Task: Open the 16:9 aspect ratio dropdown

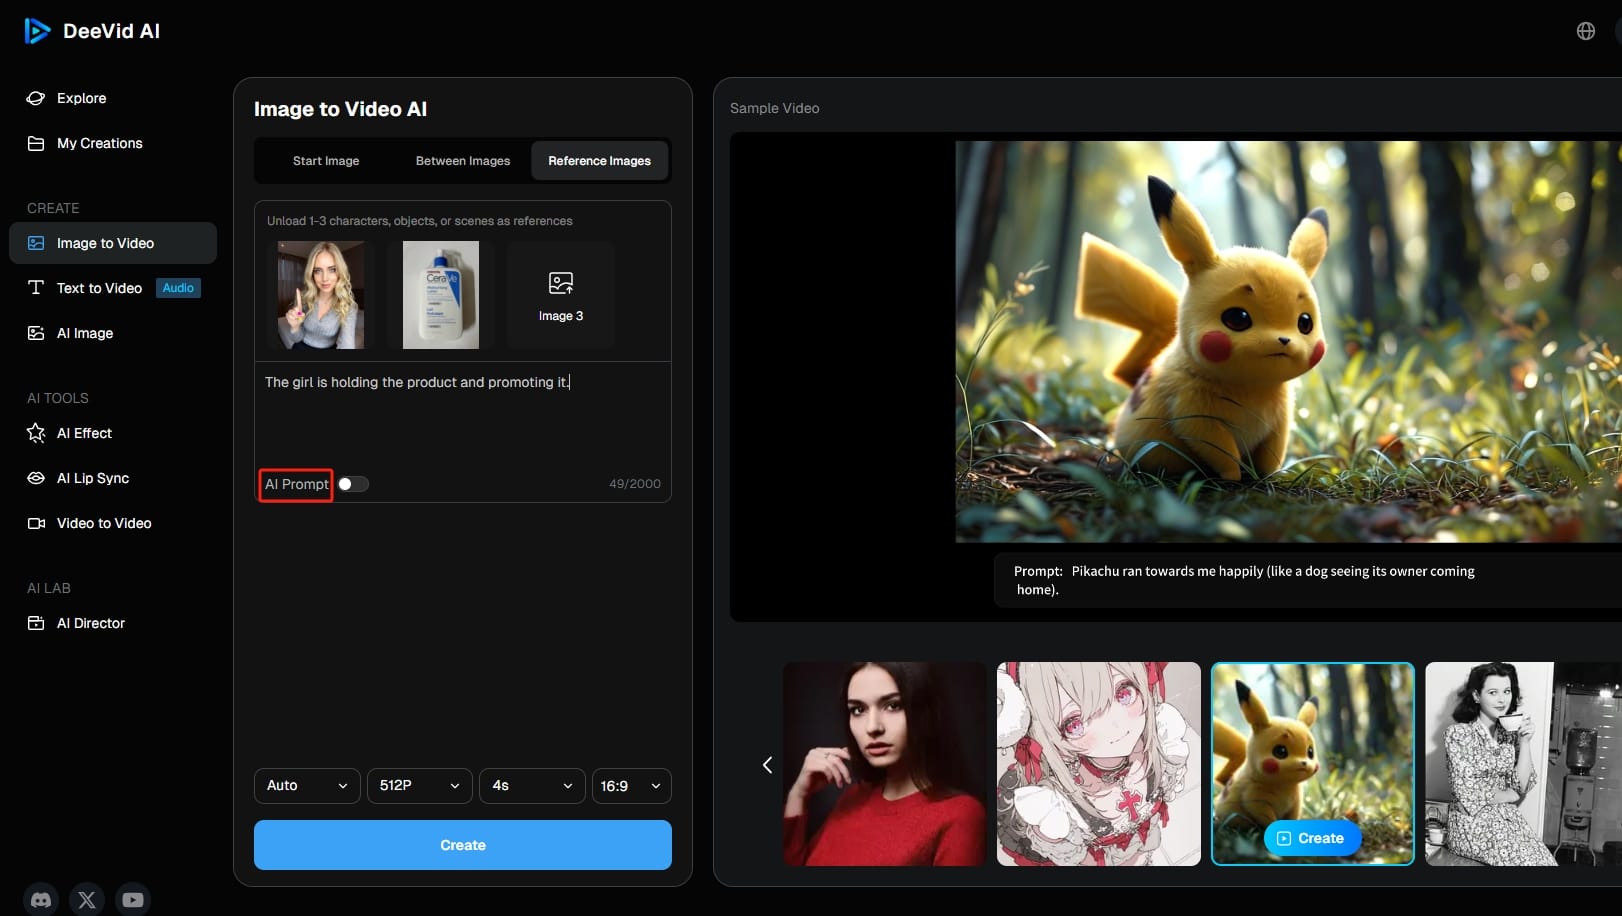Action: (632, 786)
